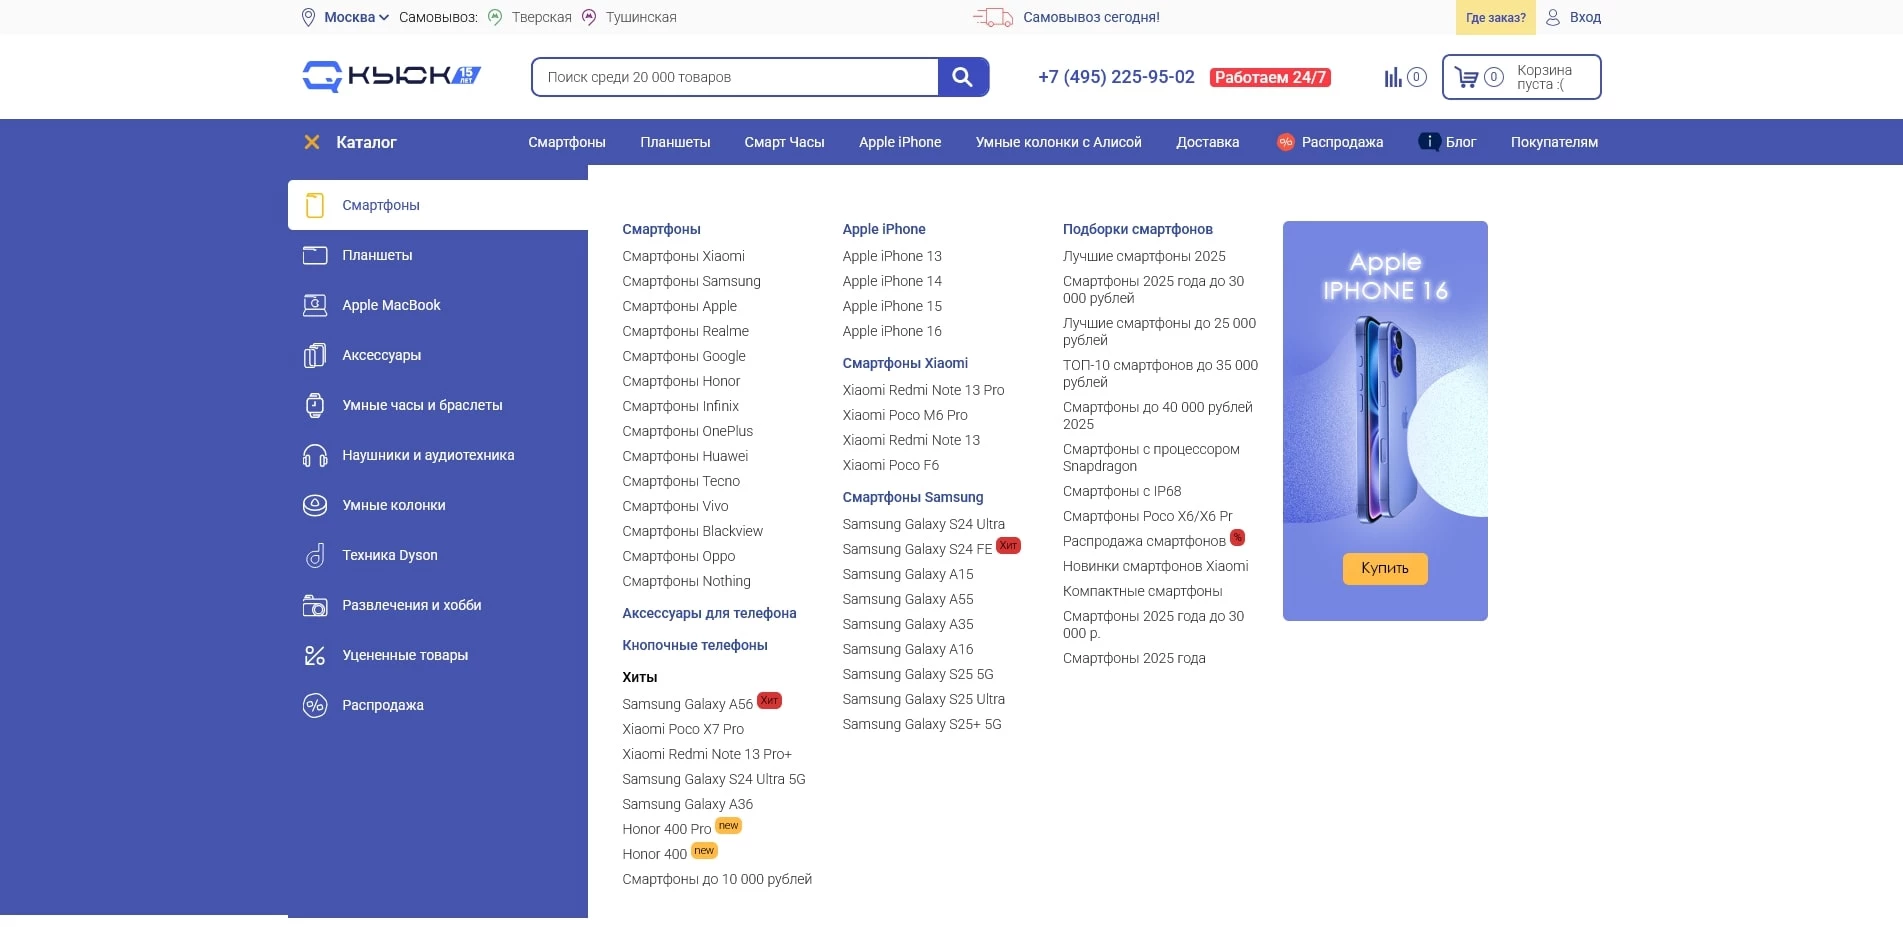Click into the product search field
The image size is (1903, 927).
pos(735,77)
